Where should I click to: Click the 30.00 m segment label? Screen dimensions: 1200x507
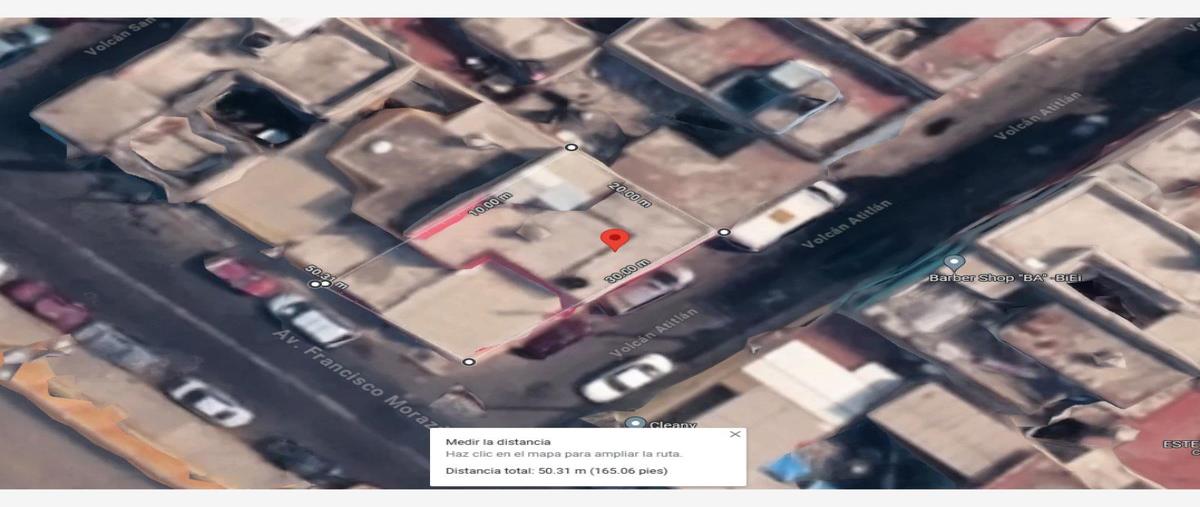click(628, 270)
